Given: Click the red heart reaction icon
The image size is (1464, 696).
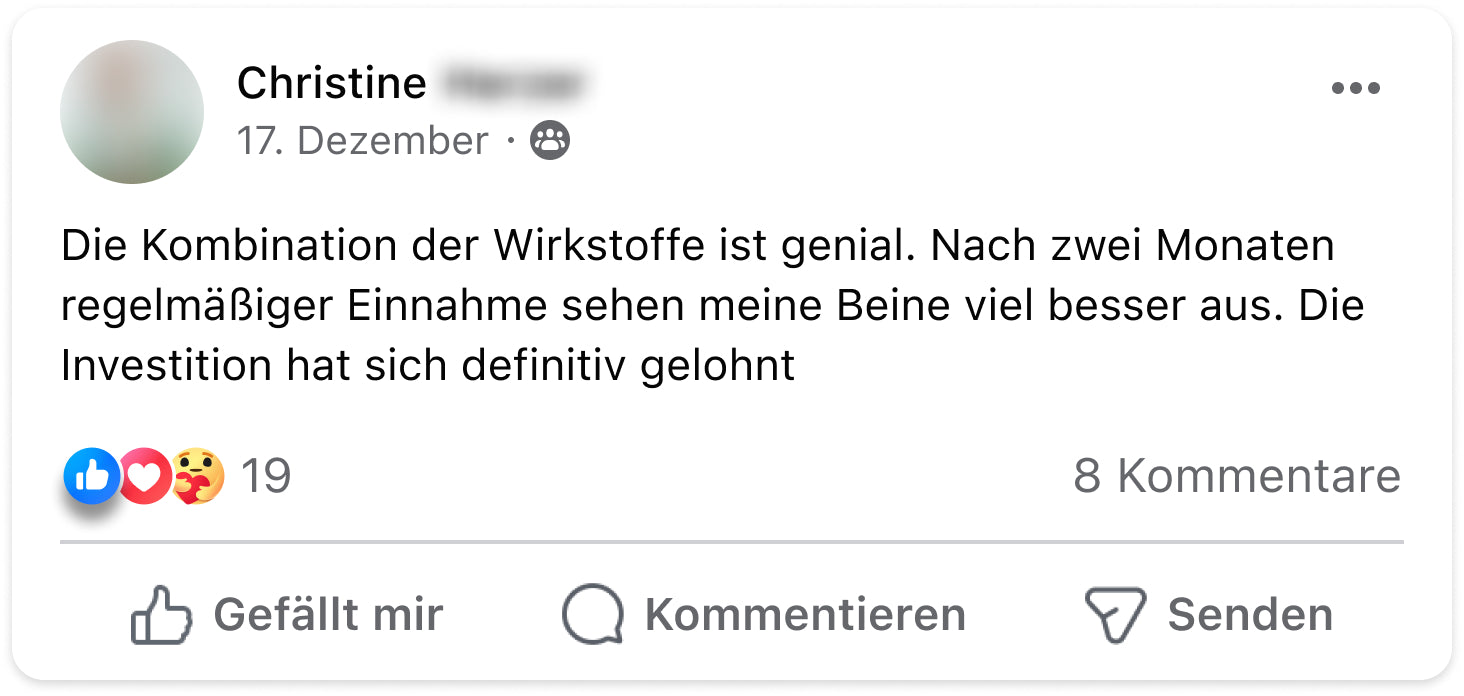Looking at the screenshot, I should point(145,476).
